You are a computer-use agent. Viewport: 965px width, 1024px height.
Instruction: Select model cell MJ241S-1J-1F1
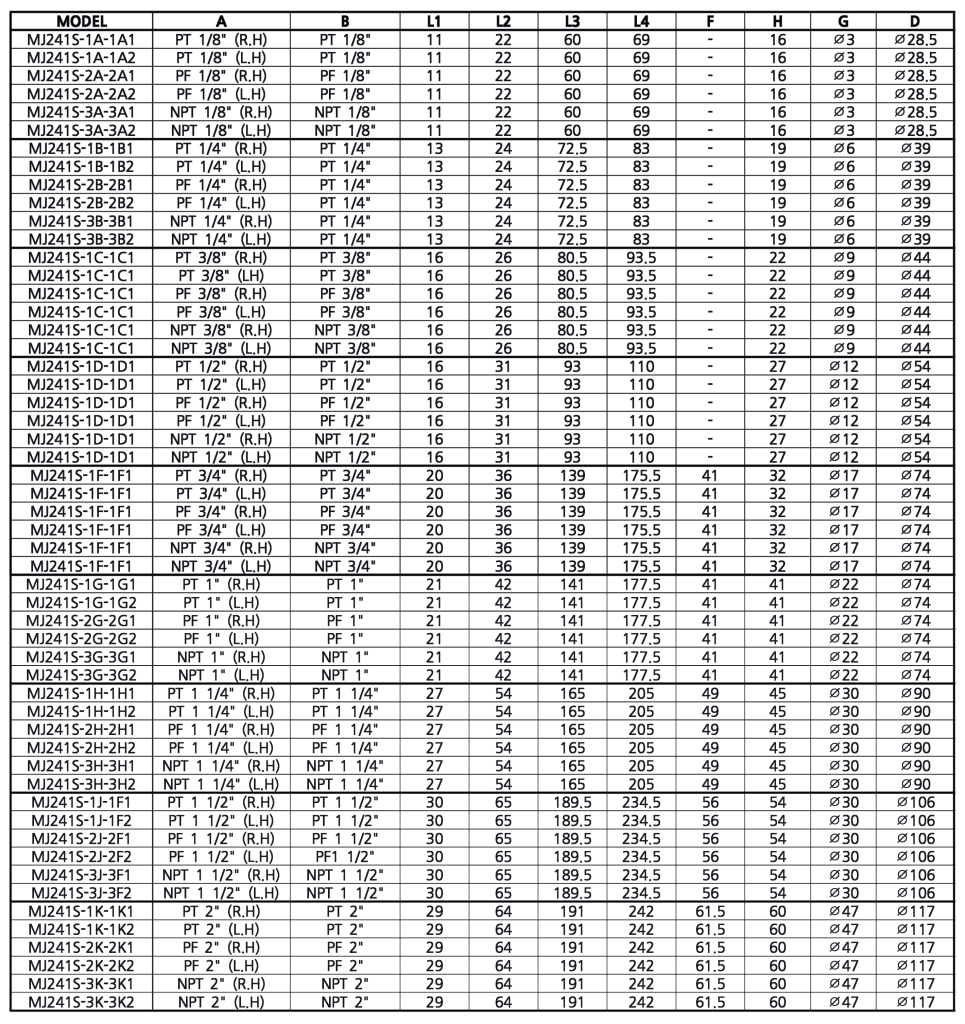81,803
